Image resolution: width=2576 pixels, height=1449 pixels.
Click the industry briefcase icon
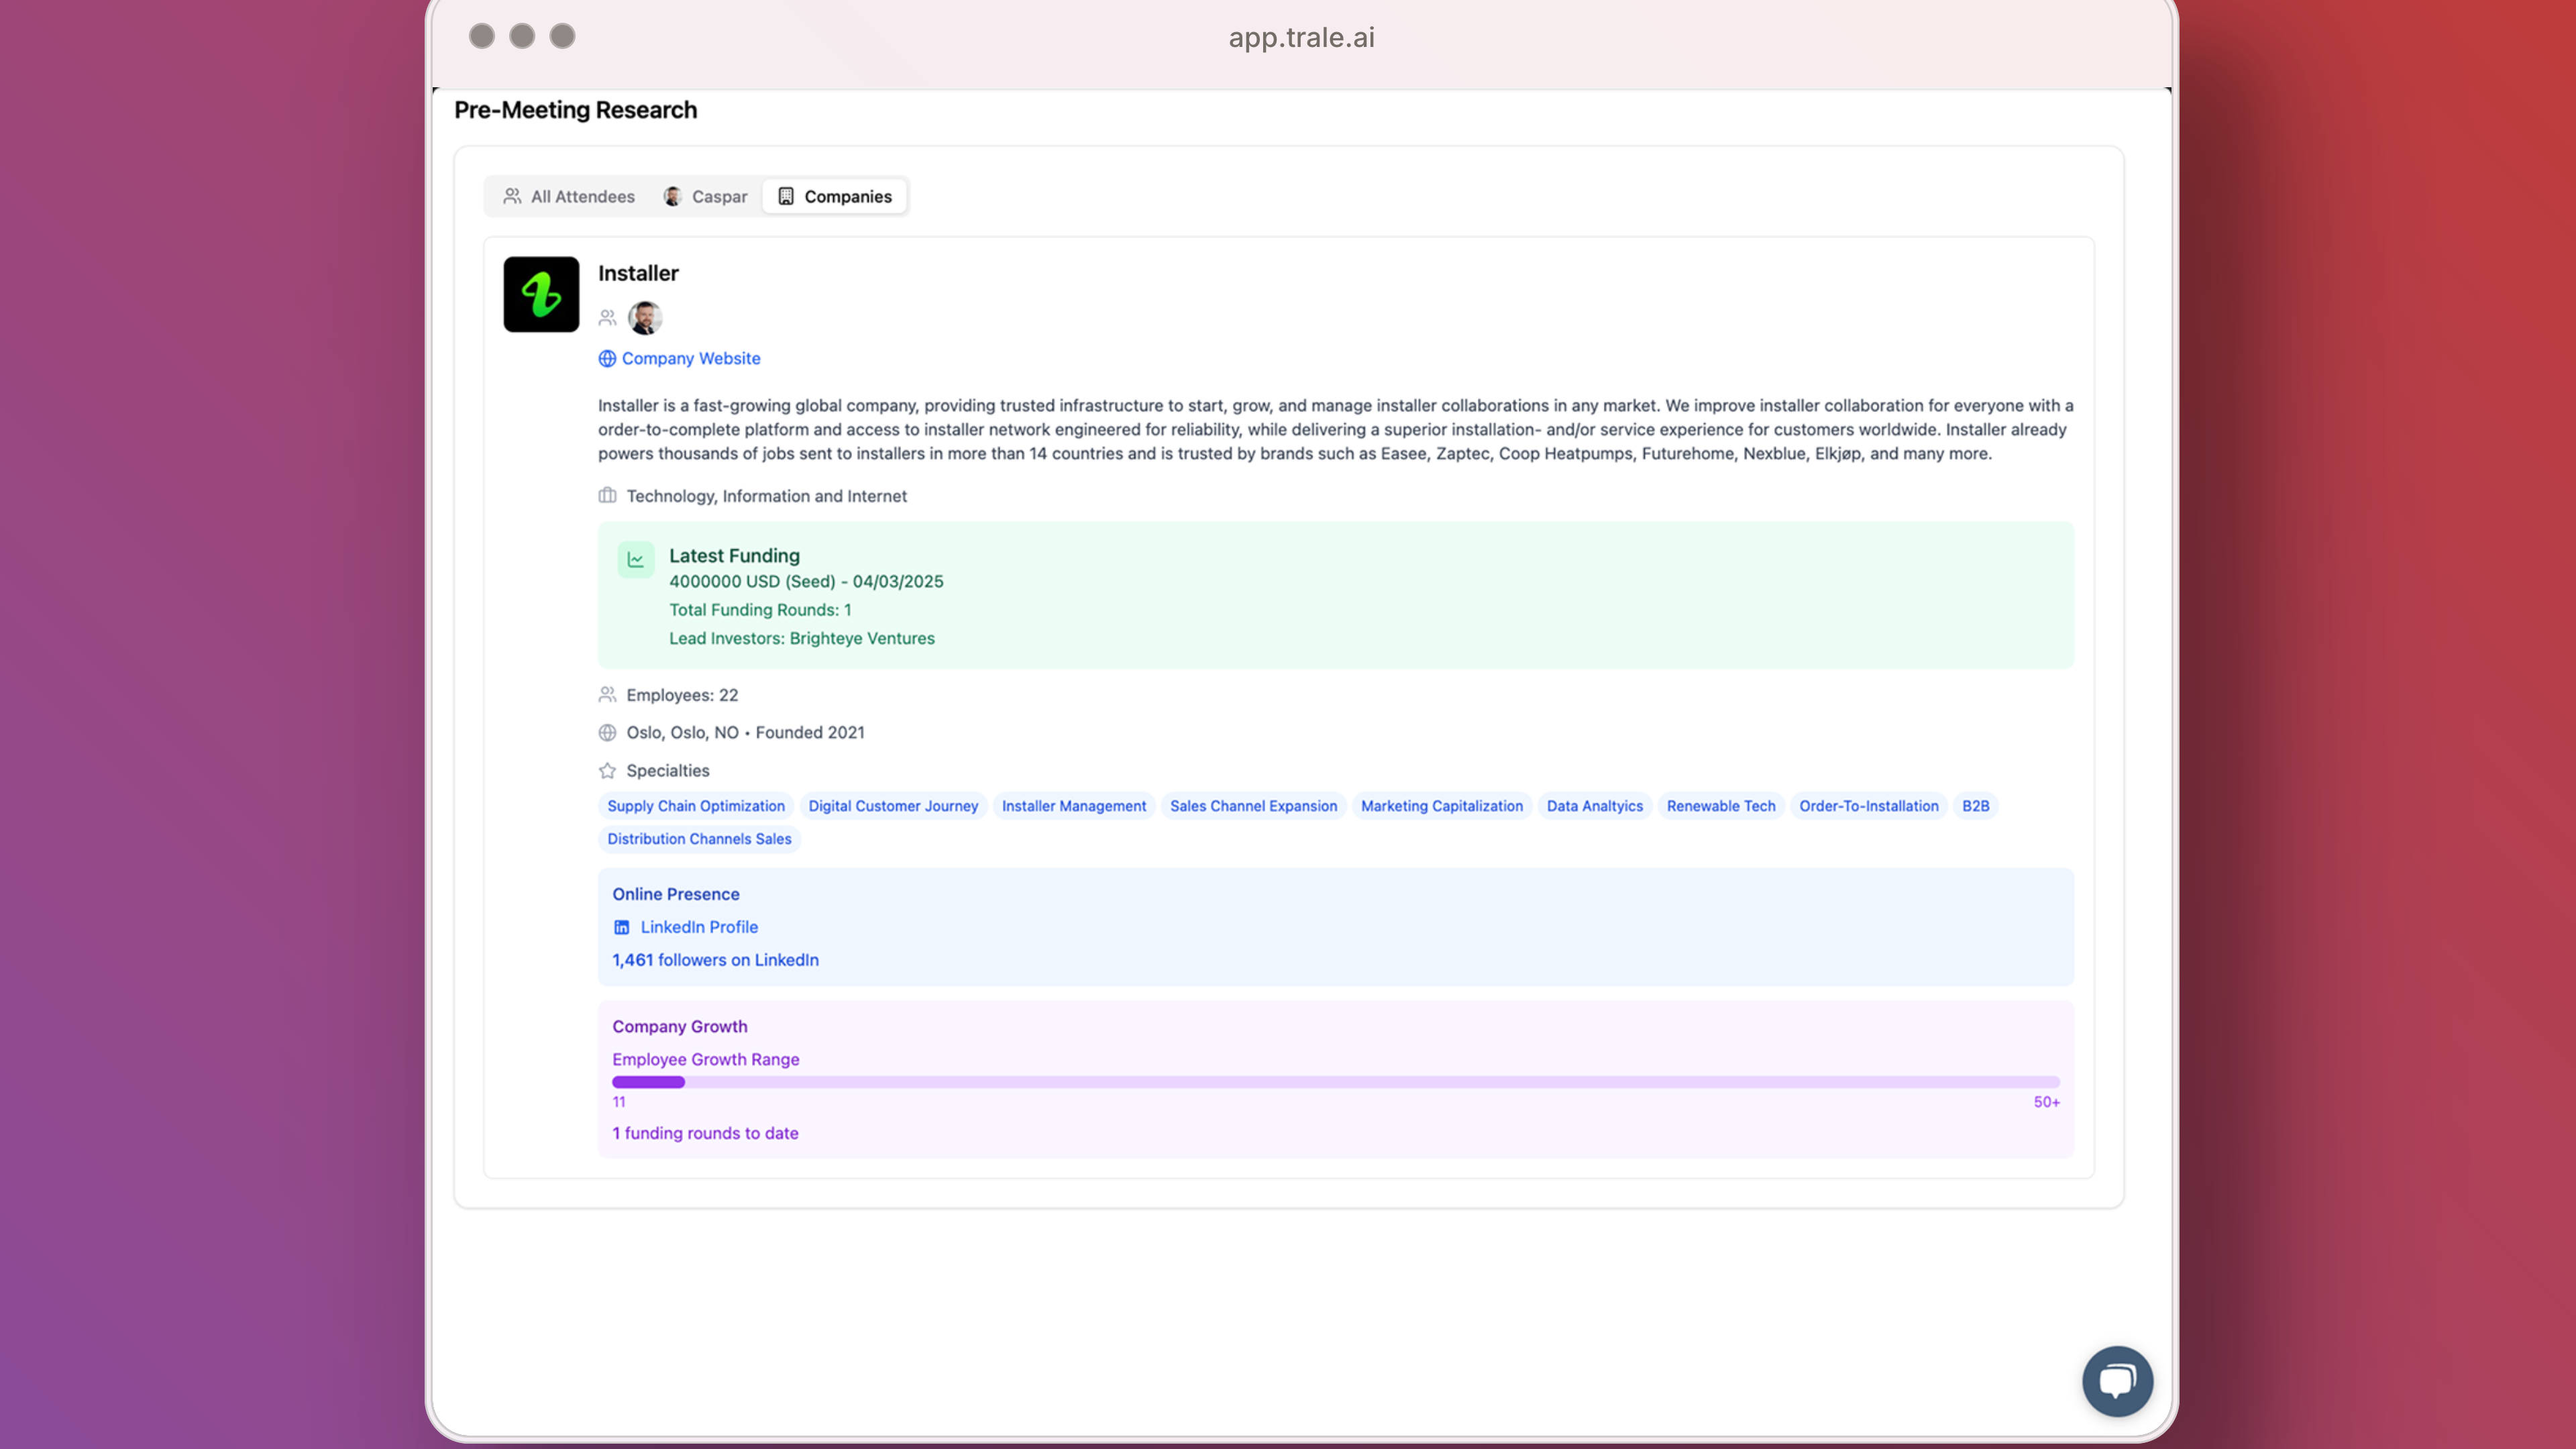click(x=607, y=495)
